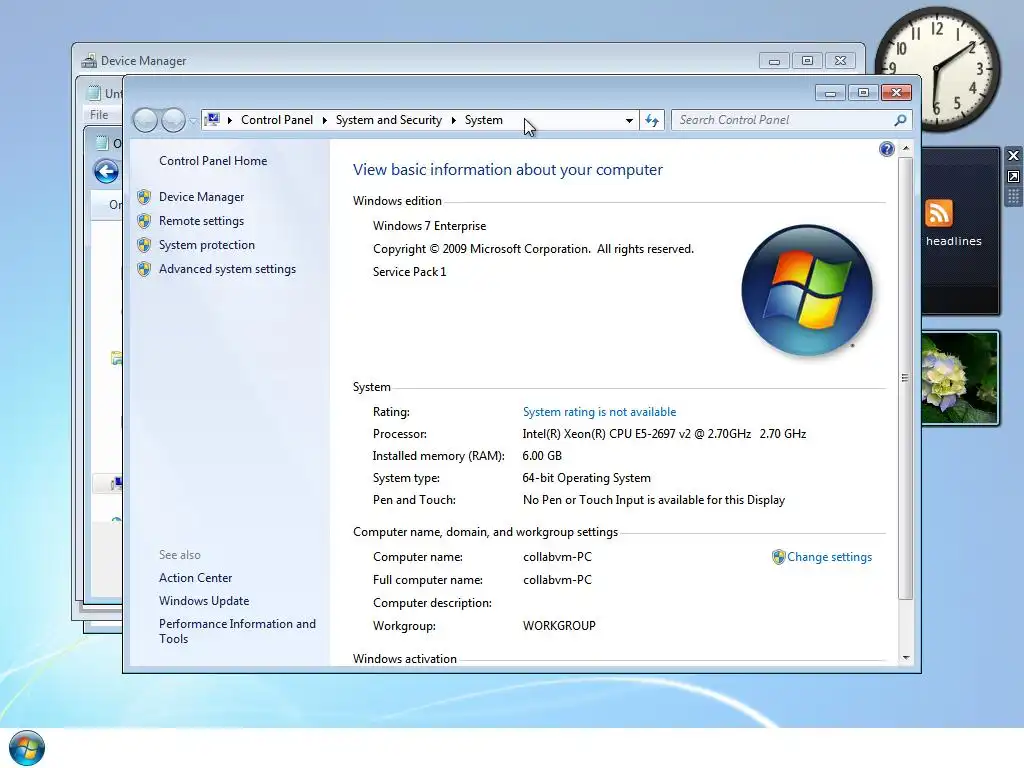Screen dimensions: 1024x768
Task: Click the gadget larger size arrow icon
Action: 1013,177
